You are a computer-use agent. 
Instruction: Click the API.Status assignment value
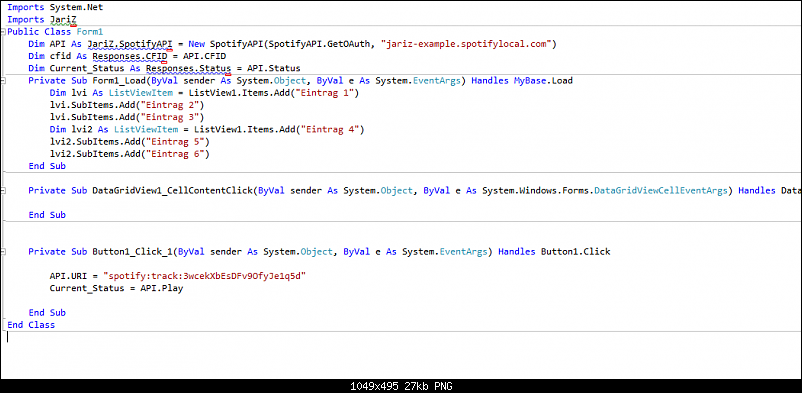click(x=274, y=69)
